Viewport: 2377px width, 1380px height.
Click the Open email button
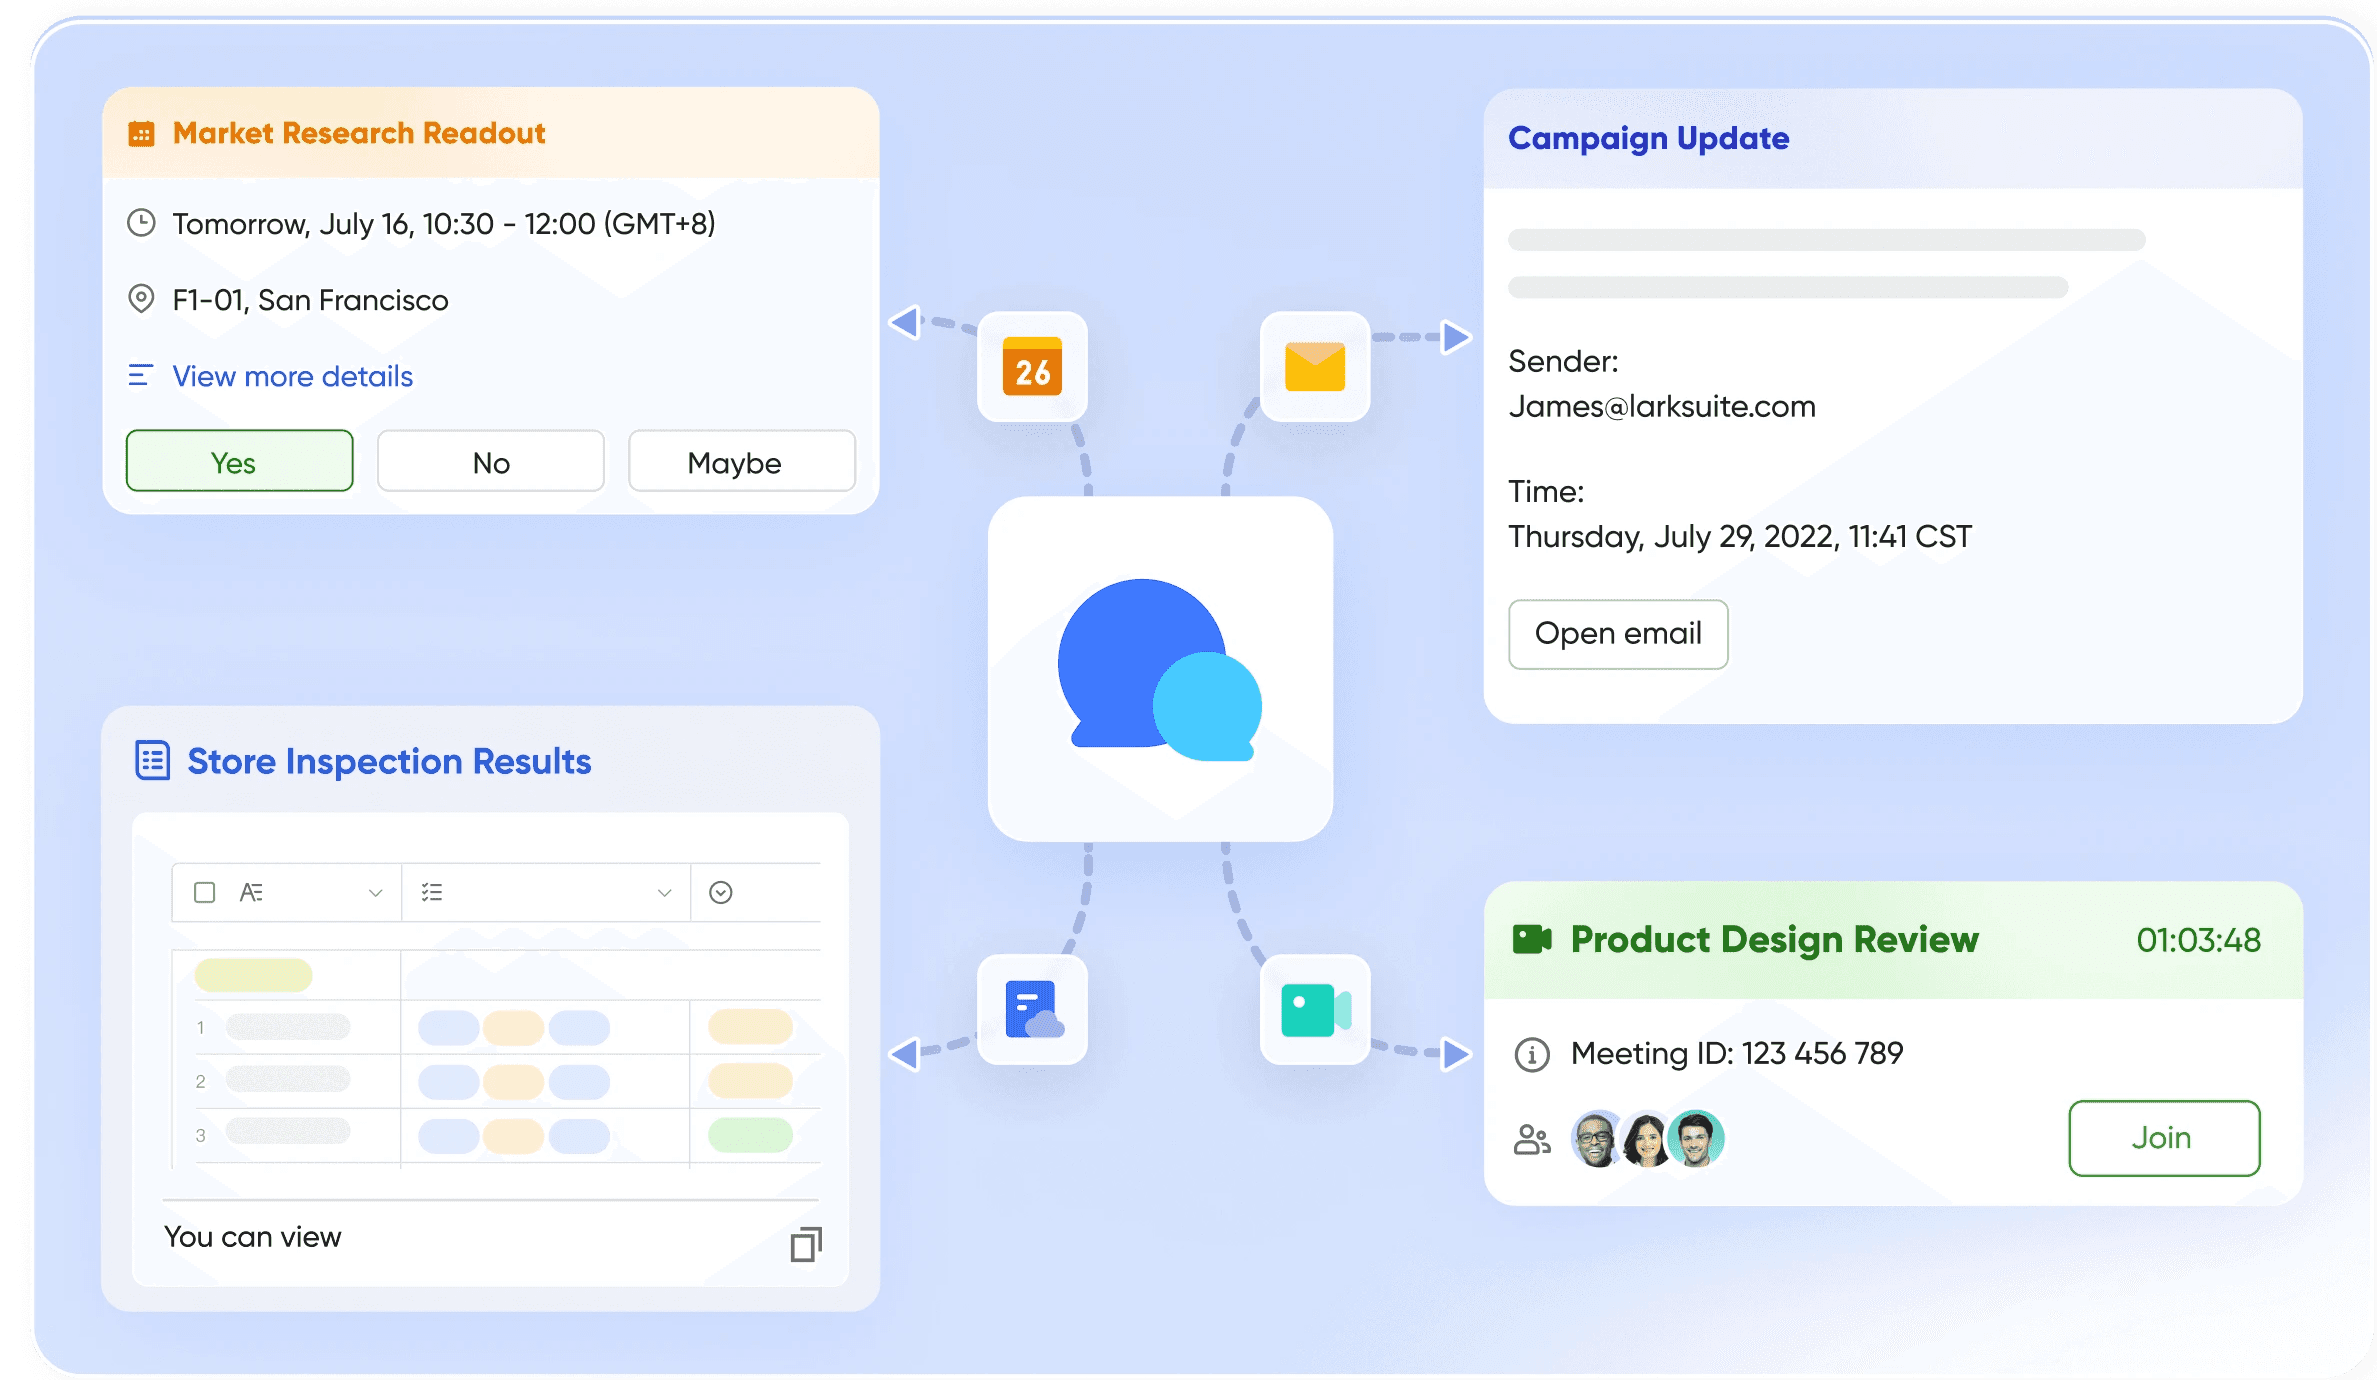1618,634
